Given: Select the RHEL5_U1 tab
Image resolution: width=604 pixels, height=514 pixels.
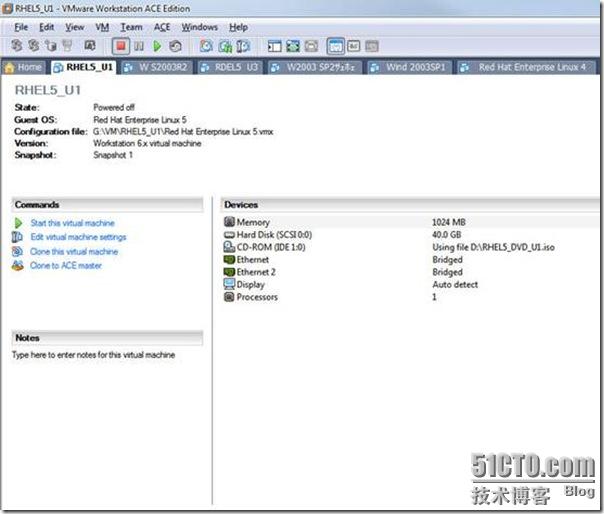Looking at the screenshot, I should (84, 67).
